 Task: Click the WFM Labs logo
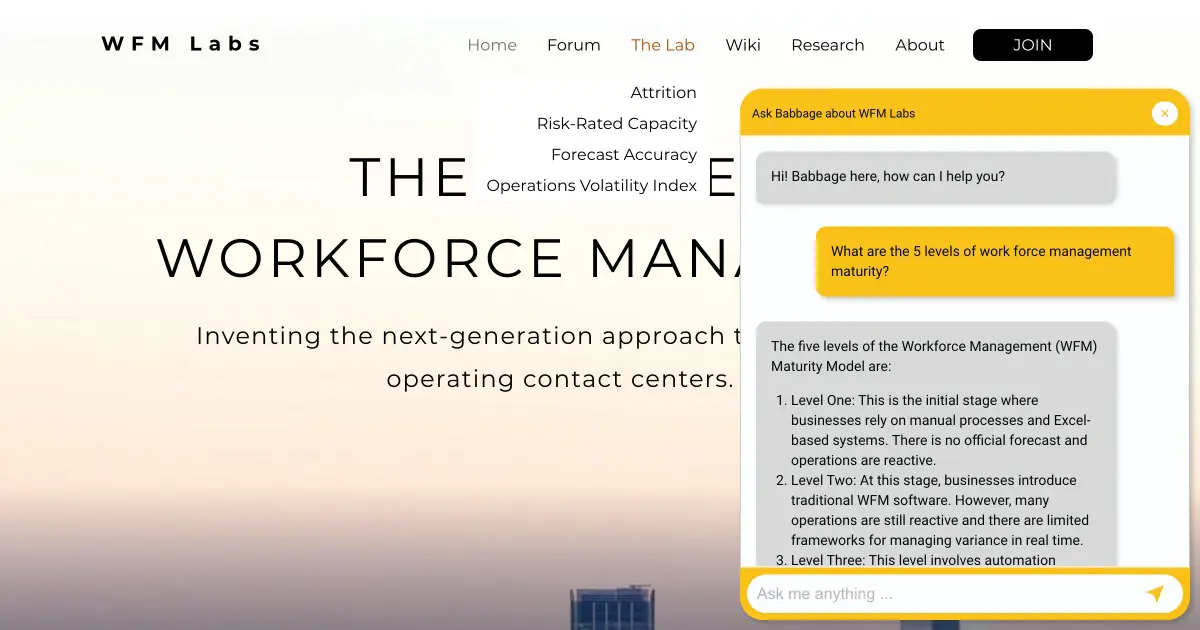(x=182, y=44)
